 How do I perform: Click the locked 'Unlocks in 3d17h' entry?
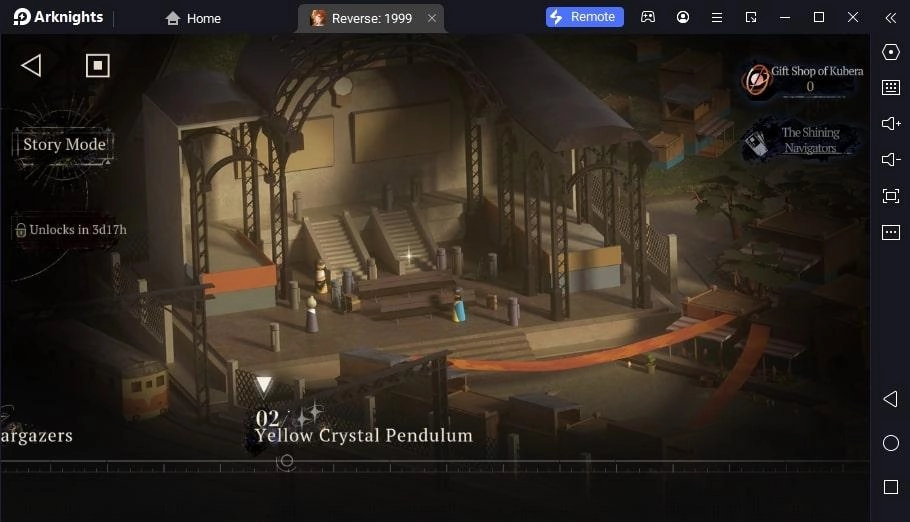pos(71,230)
